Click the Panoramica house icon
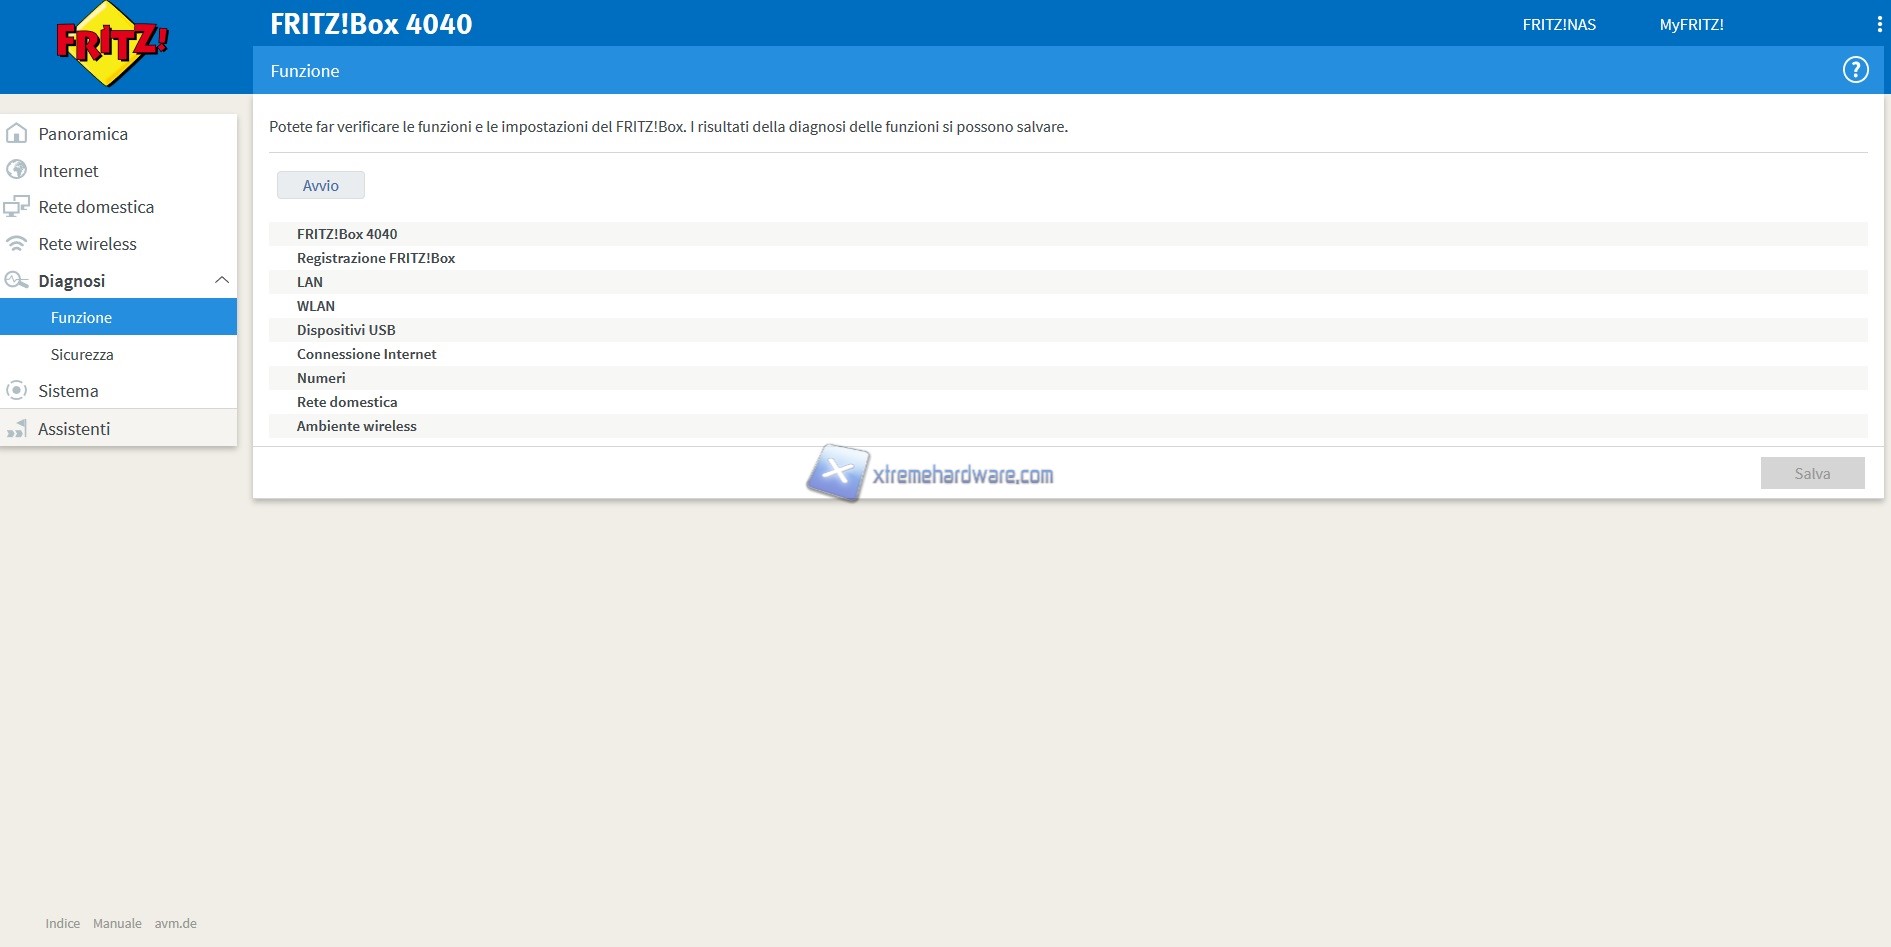Image resolution: width=1891 pixels, height=947 pixels. pyautogui.click(x=17, y=133)
